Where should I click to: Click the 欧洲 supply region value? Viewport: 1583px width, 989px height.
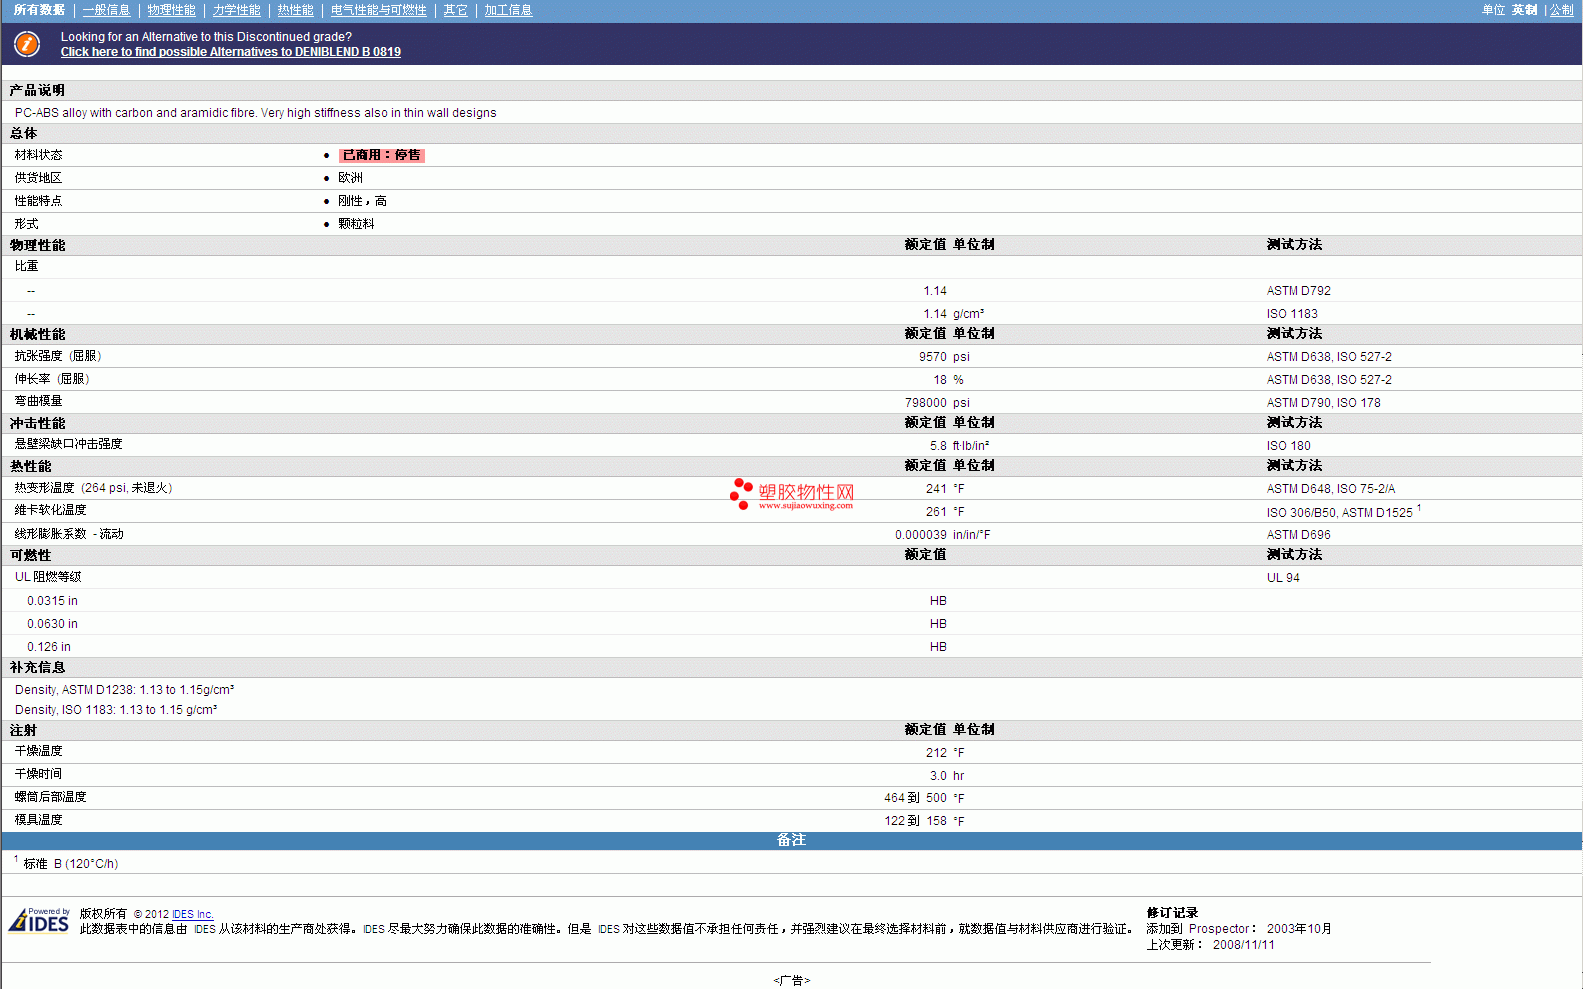pyautogui.click(x=350, y=178)
